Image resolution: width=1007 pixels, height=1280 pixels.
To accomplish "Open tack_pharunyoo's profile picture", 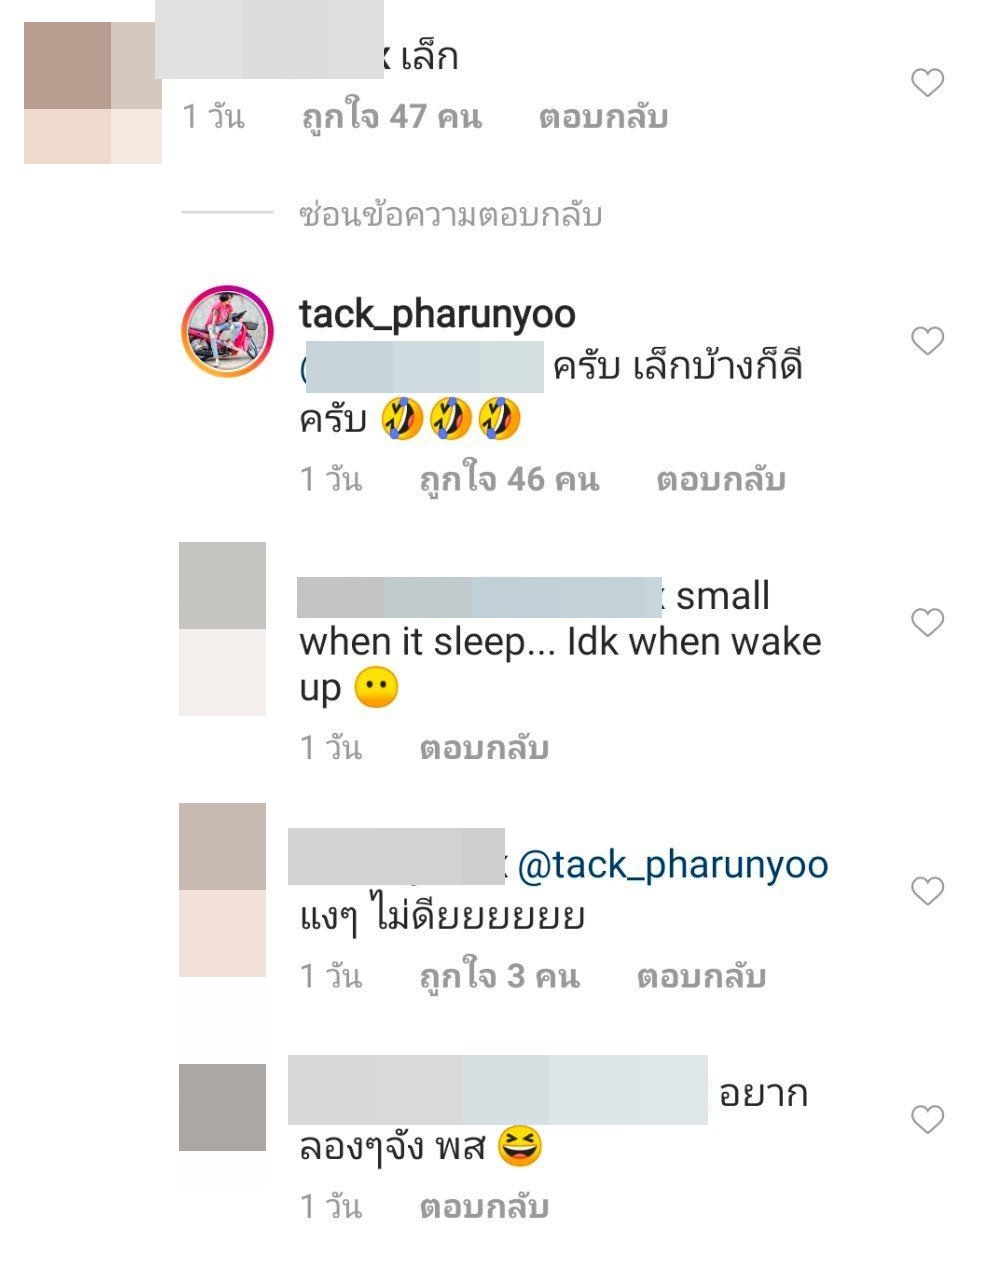I will pos(227,331).
